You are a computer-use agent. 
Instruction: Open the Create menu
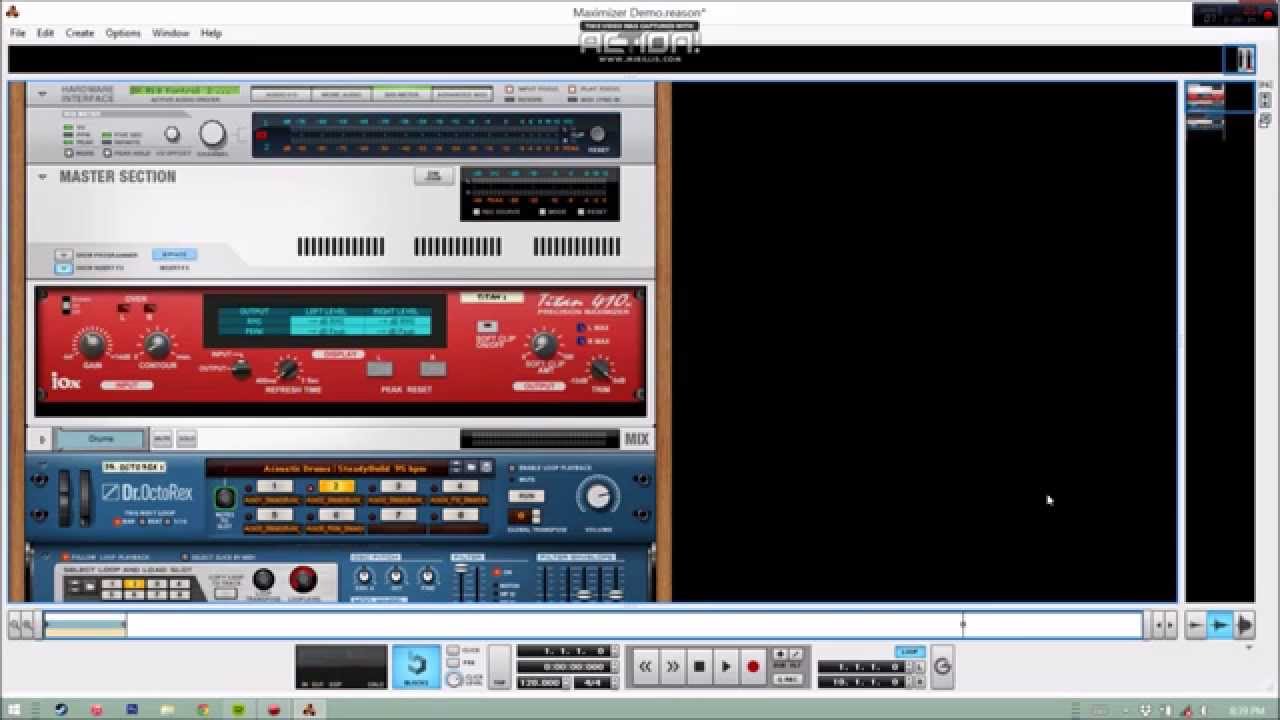pos(80,33)
